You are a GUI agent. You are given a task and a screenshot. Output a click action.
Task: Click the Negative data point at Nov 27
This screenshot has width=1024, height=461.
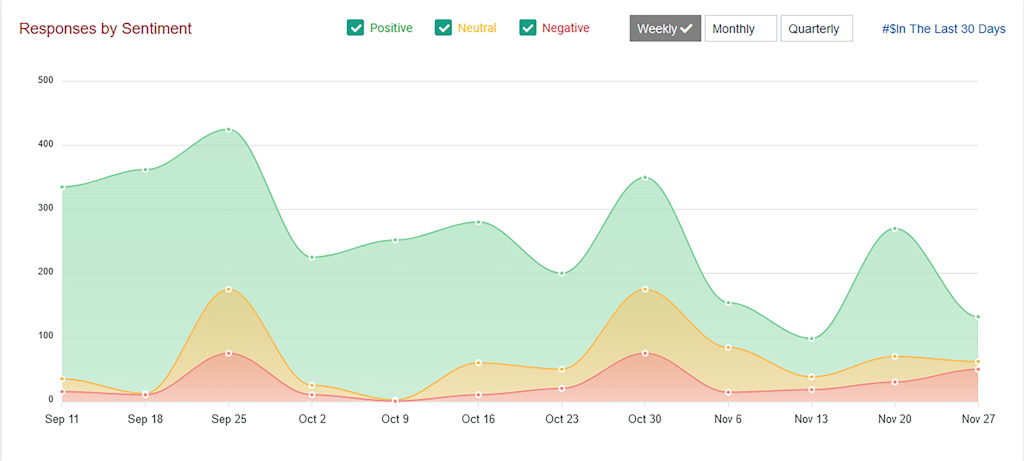click(977, 369)
